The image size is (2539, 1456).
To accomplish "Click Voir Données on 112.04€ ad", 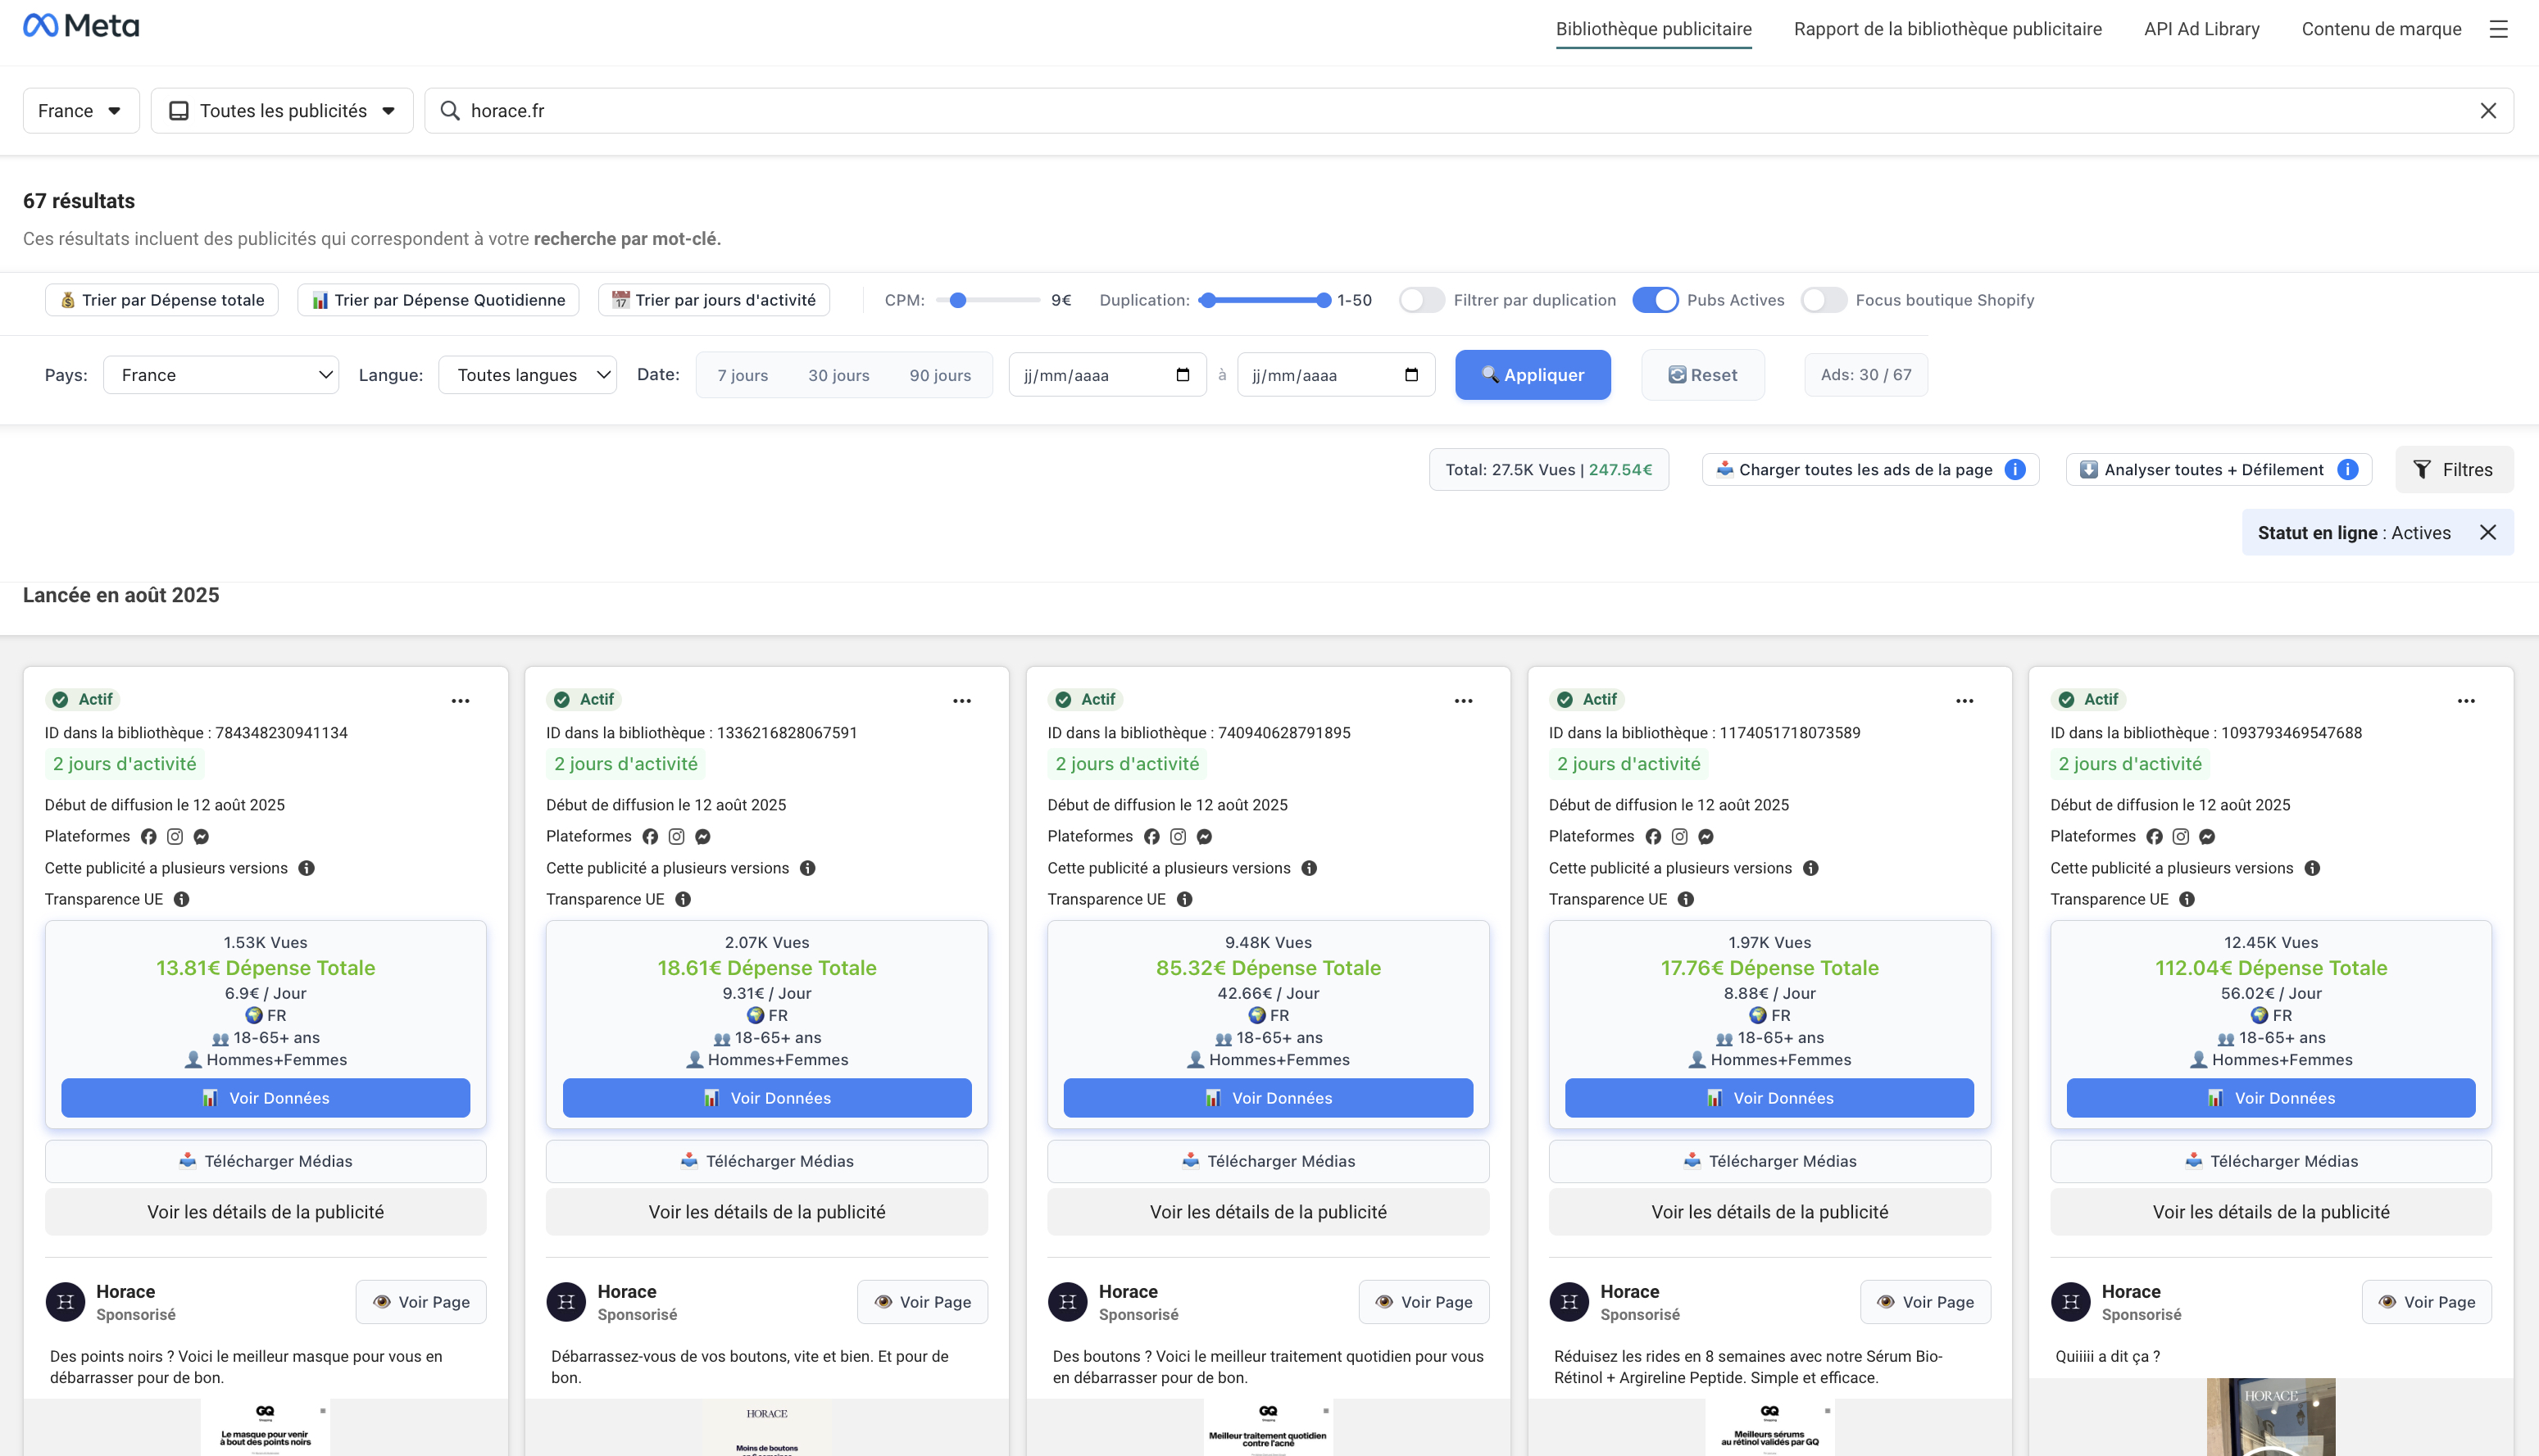I will pos(2271,1098).
